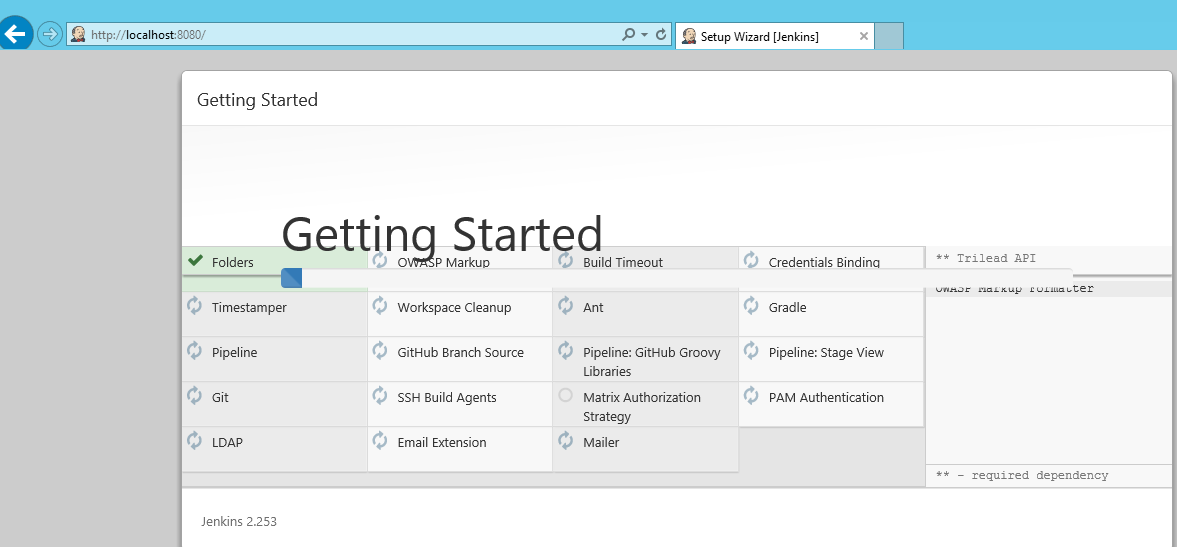Viewport: 1177px width, 547px height.
Task: Click the LDAP plugin label
Action: pos(227,443)
